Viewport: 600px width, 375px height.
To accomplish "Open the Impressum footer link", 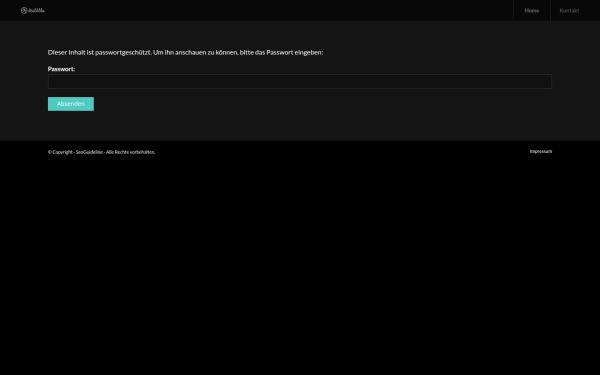I will [541, 151].
